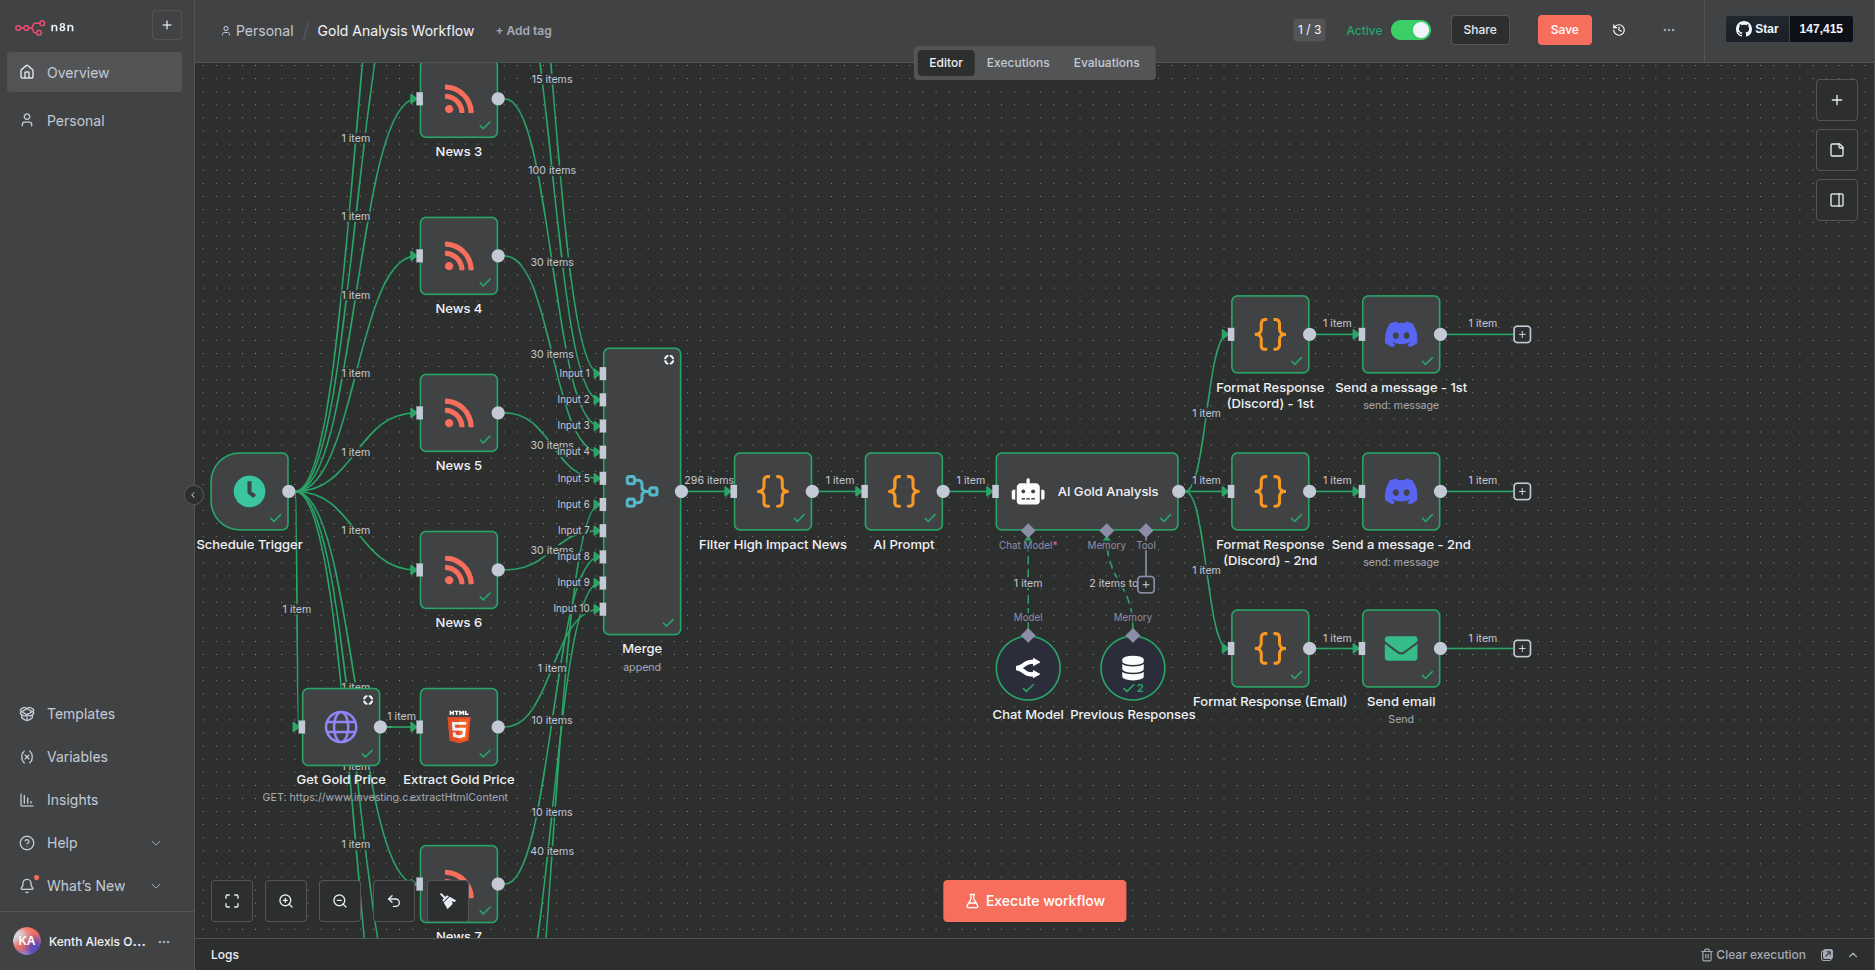Click the Previous Responses memory node

point(1132,668)
